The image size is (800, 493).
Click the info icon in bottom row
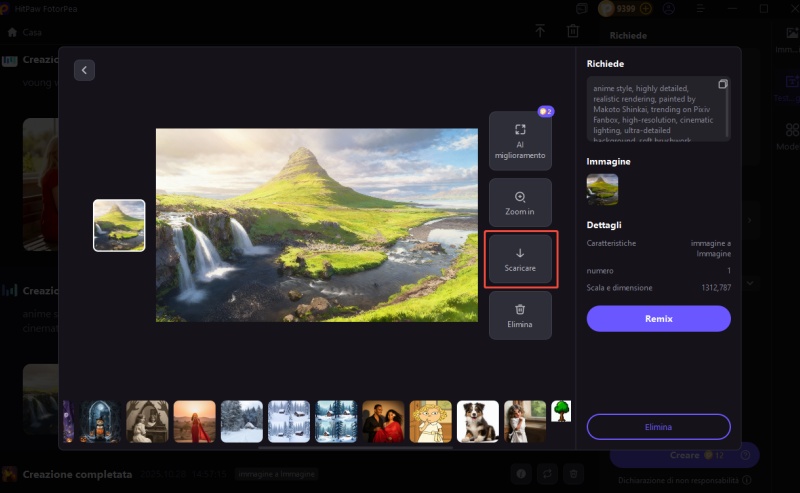point(521,474)
